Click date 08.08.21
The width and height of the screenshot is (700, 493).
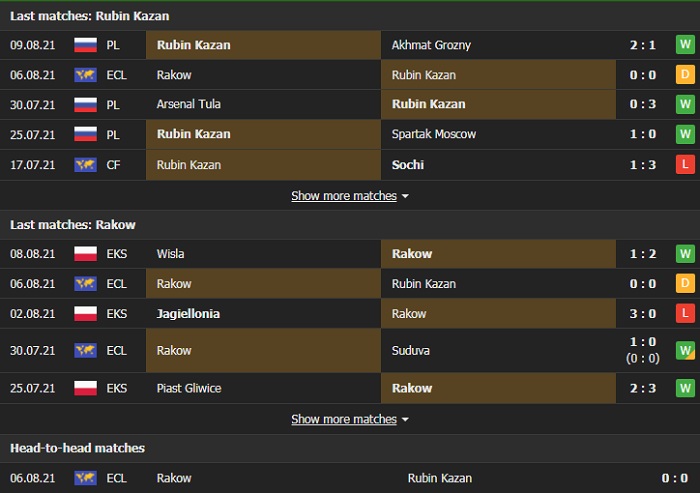coord(33,254)
